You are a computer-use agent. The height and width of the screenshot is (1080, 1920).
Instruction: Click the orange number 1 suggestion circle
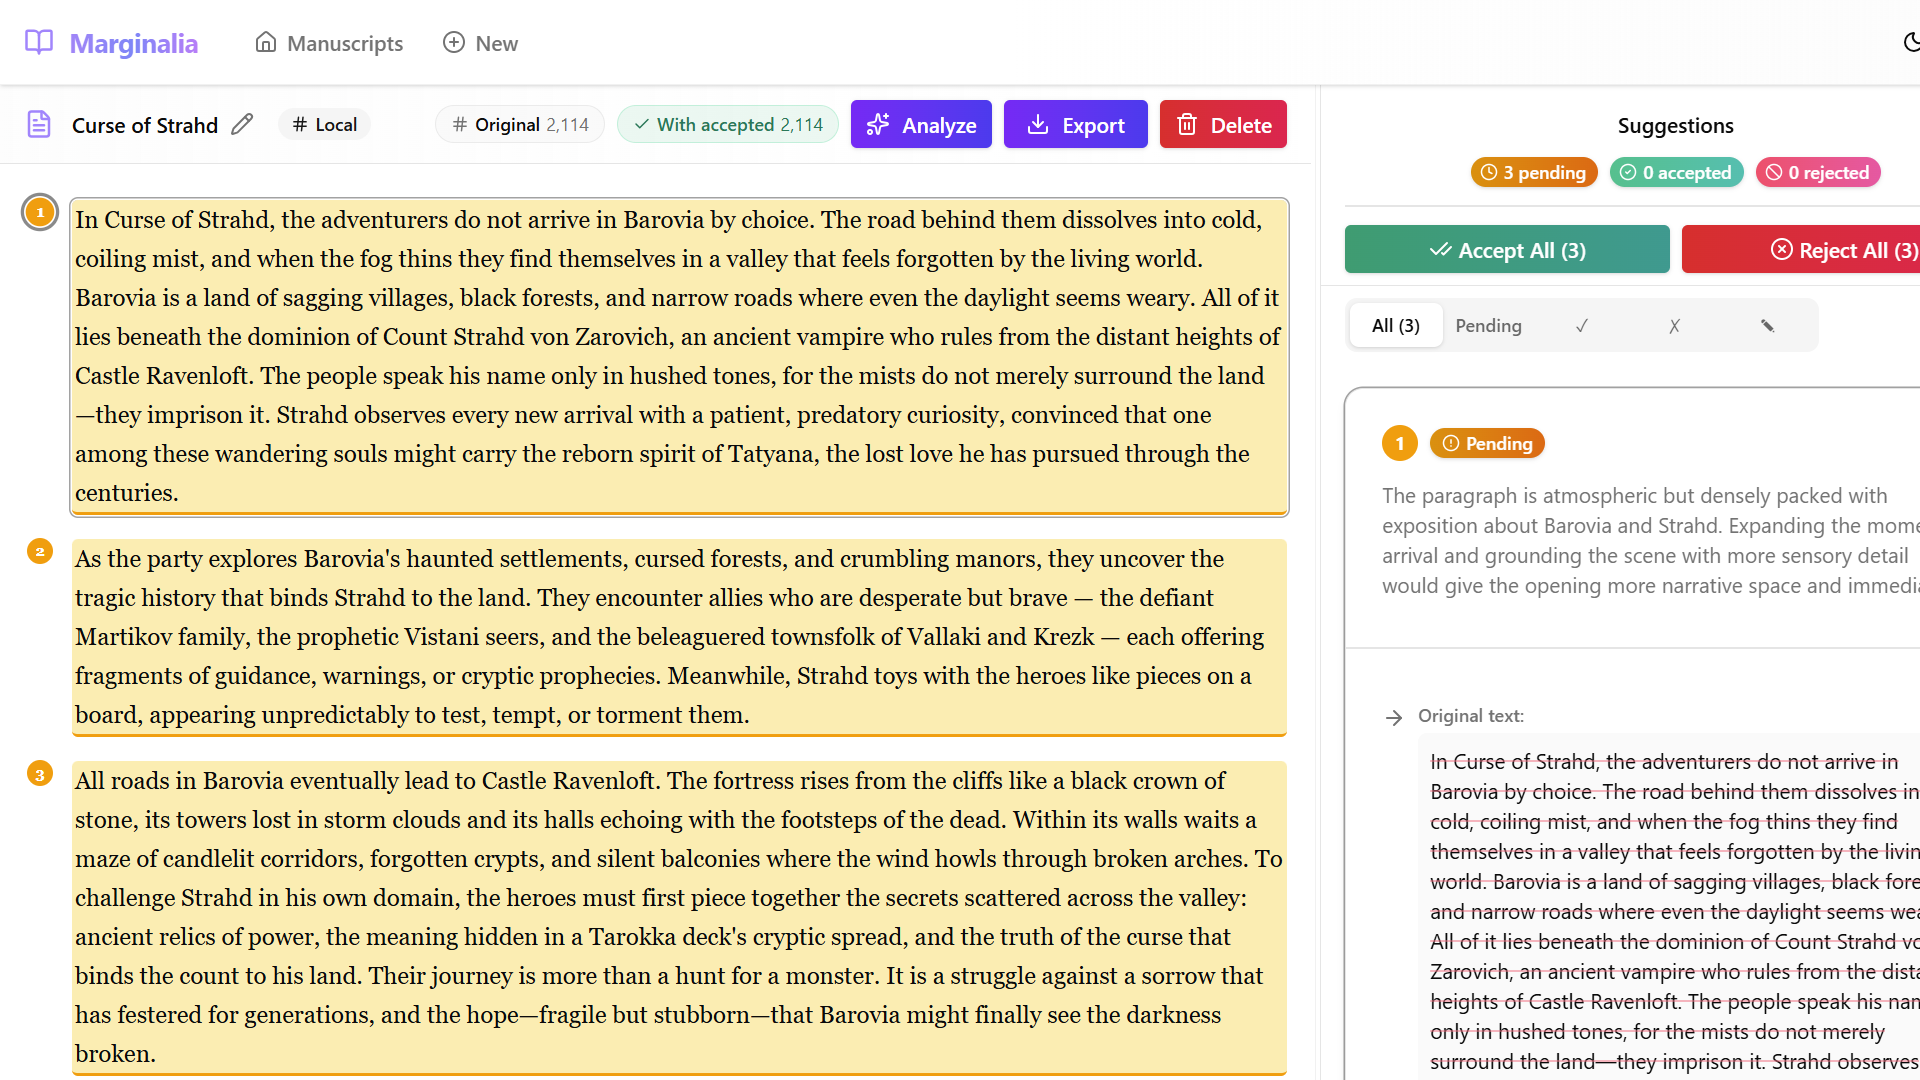[x=1400, y=443]
